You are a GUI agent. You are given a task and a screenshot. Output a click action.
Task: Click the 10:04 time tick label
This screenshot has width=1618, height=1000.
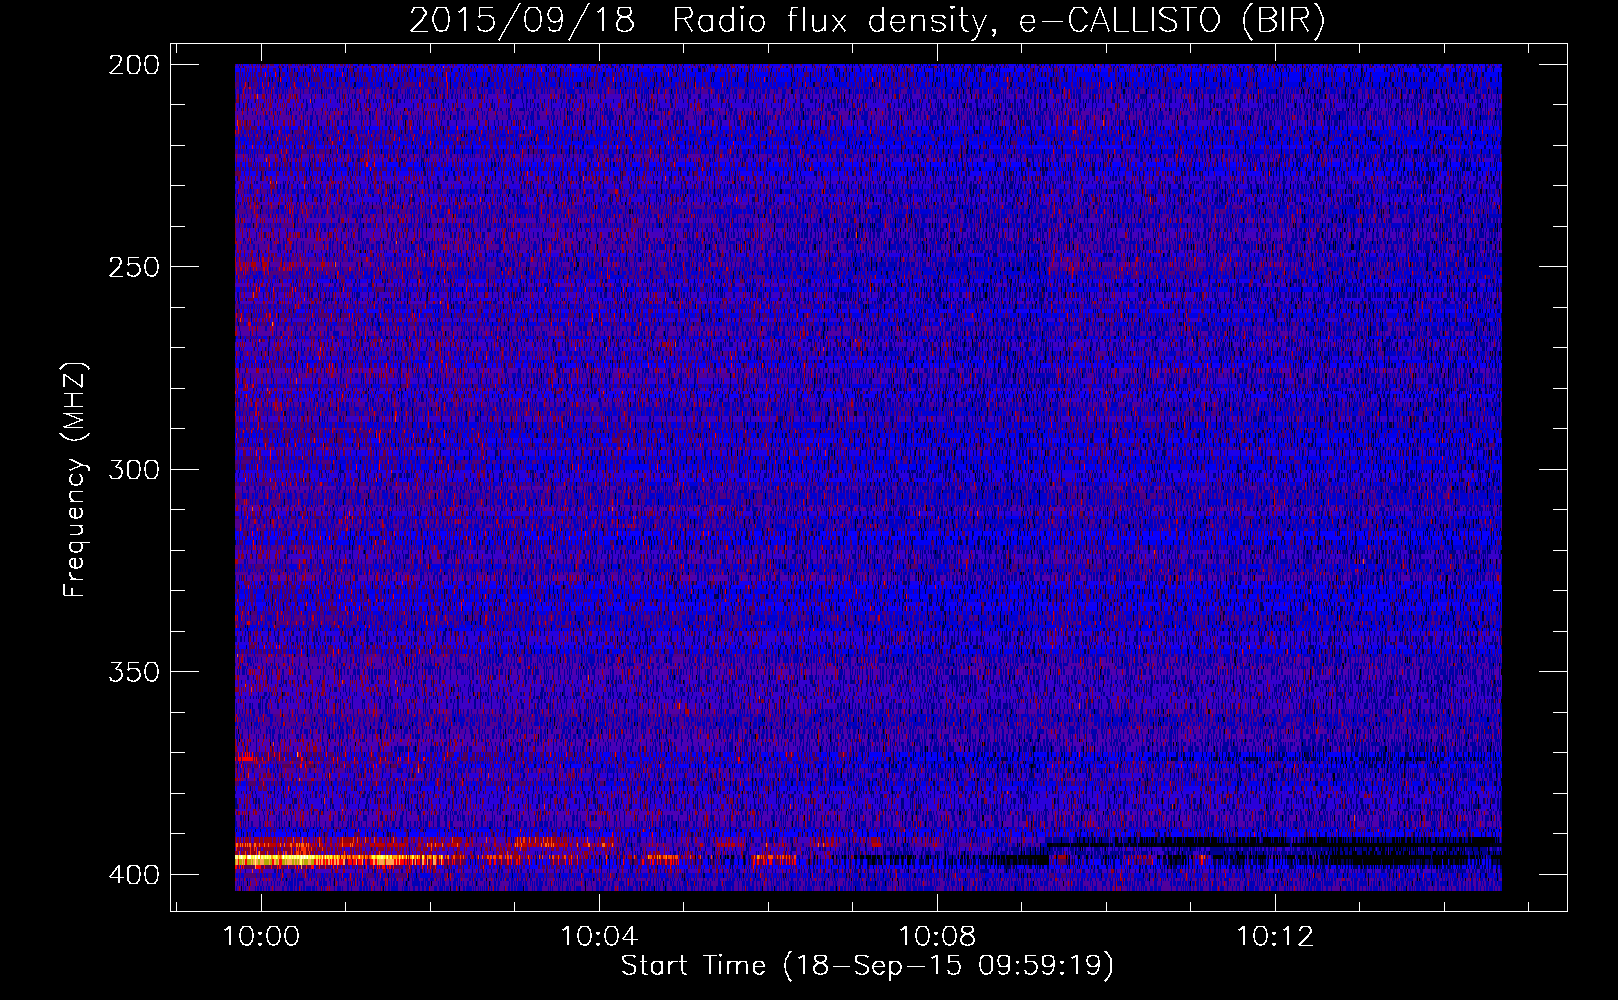599,937
